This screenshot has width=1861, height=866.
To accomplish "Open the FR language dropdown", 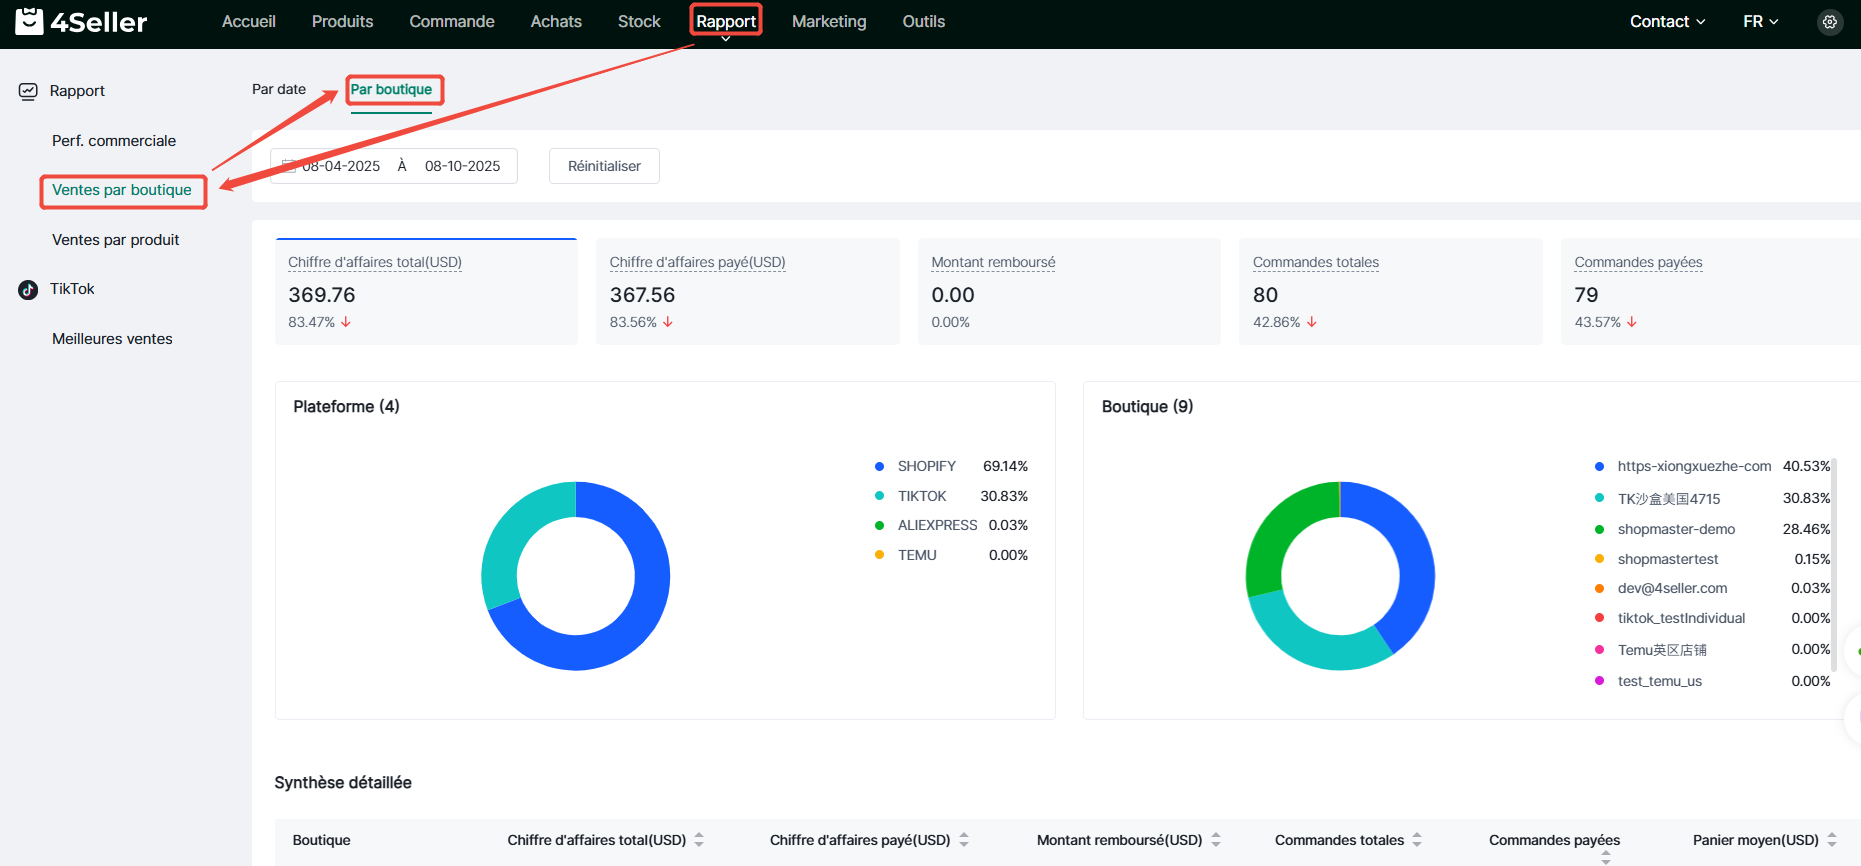I will click(x=1760, y=21).
